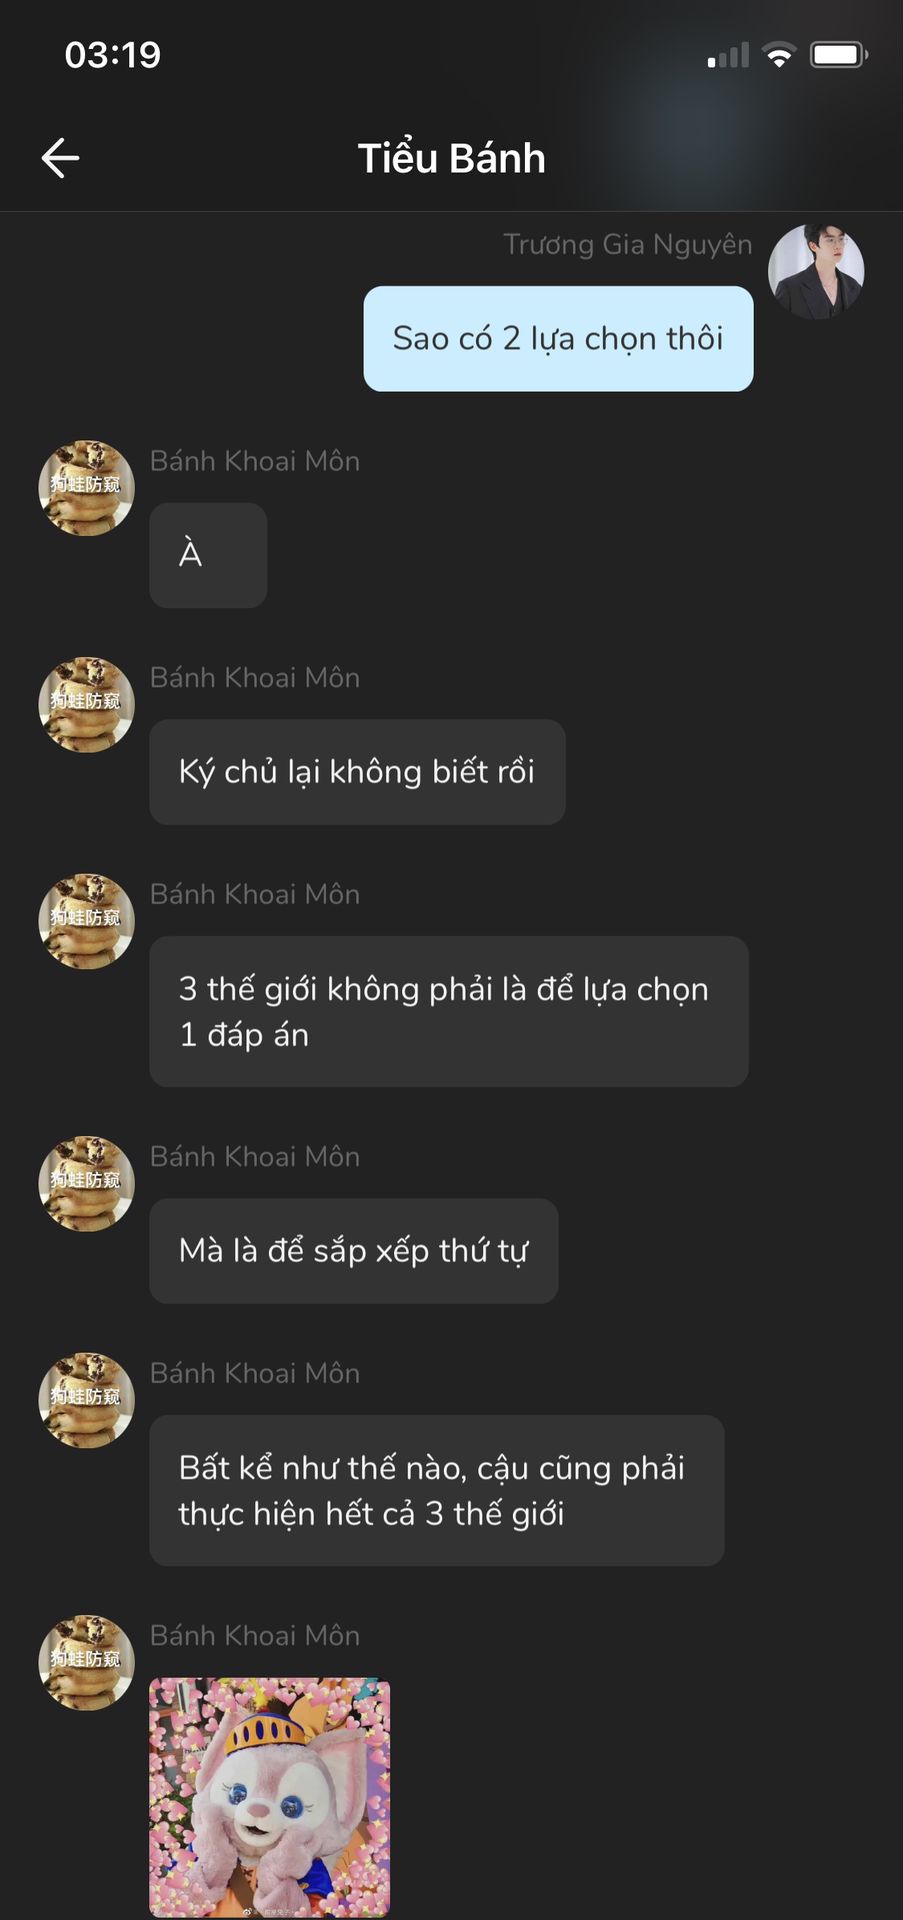Tap the back arrow icon
The height and width of the screenshot is (1920, 903).
coord(60,158)
